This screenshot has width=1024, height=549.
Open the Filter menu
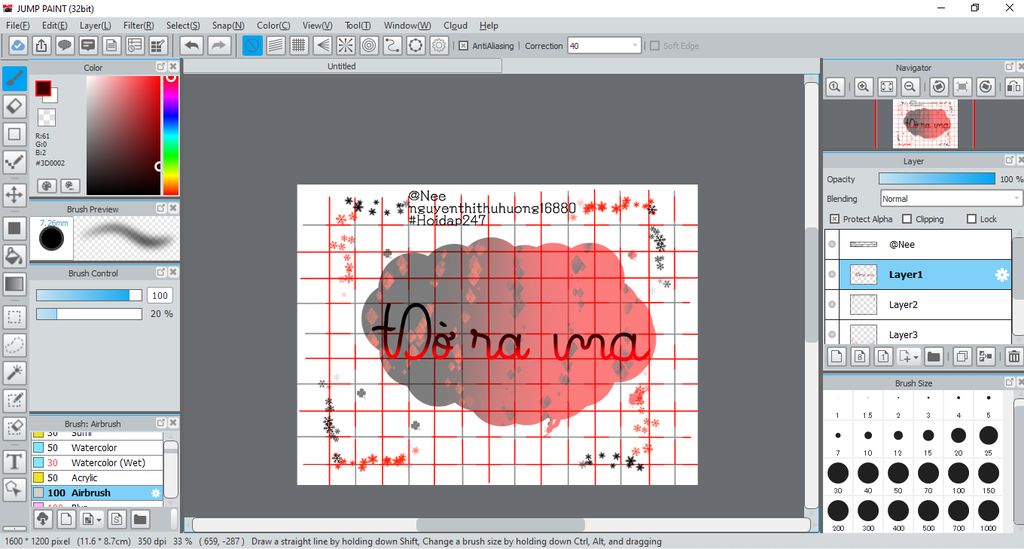point(138,25)
